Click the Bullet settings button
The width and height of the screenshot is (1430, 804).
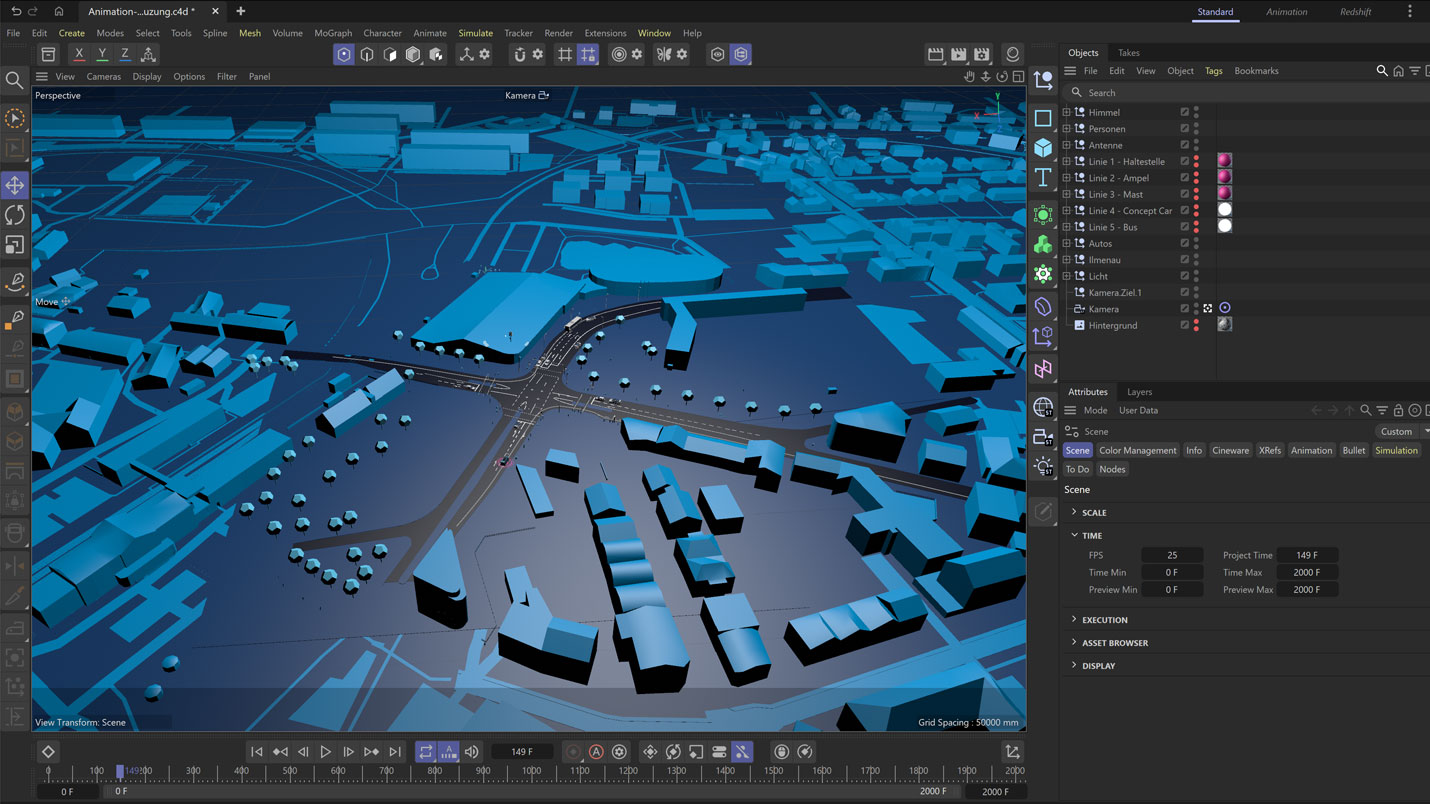pyautogui.click(x=1354, y=451)
